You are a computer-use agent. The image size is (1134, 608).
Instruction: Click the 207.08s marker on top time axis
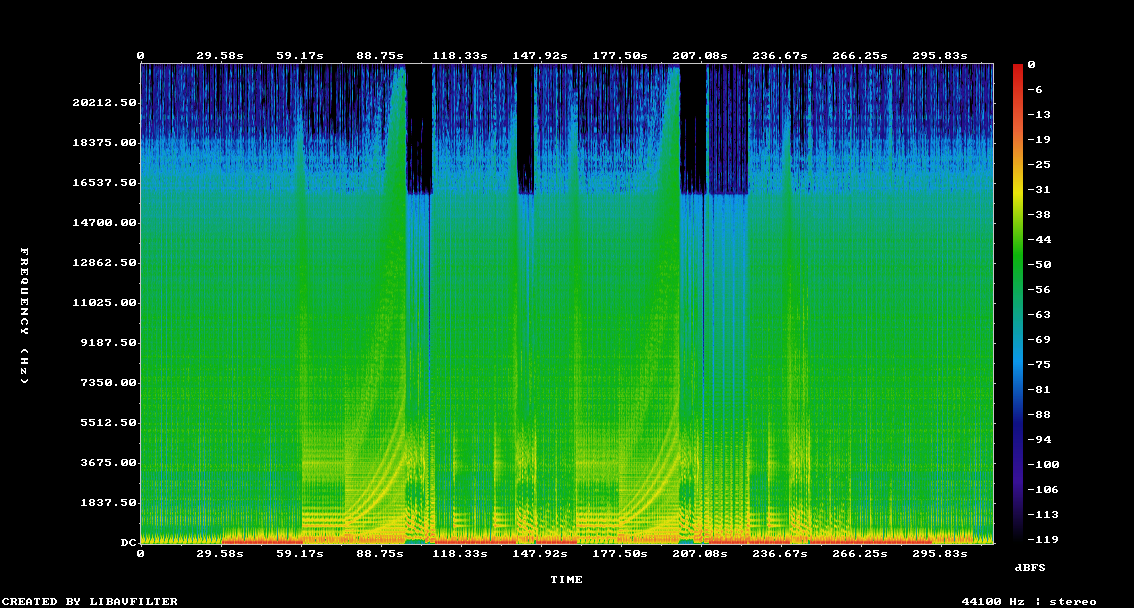click(701, 56)
